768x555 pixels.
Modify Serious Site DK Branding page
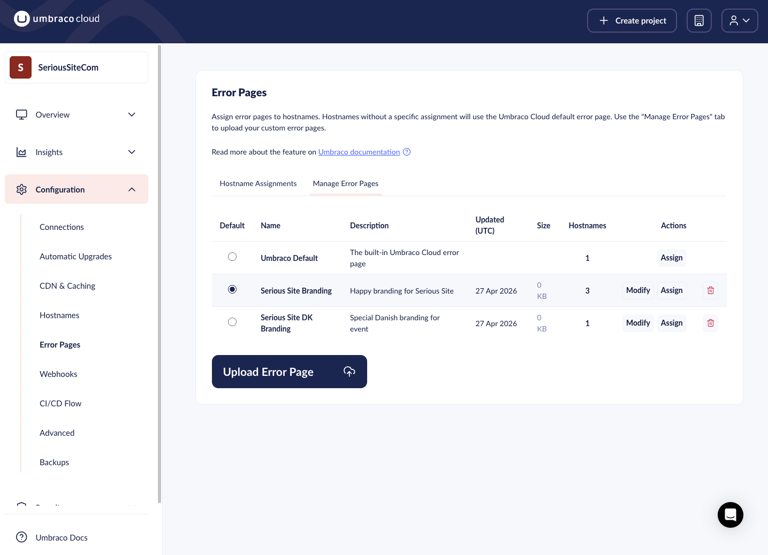(x=638, y=323)
